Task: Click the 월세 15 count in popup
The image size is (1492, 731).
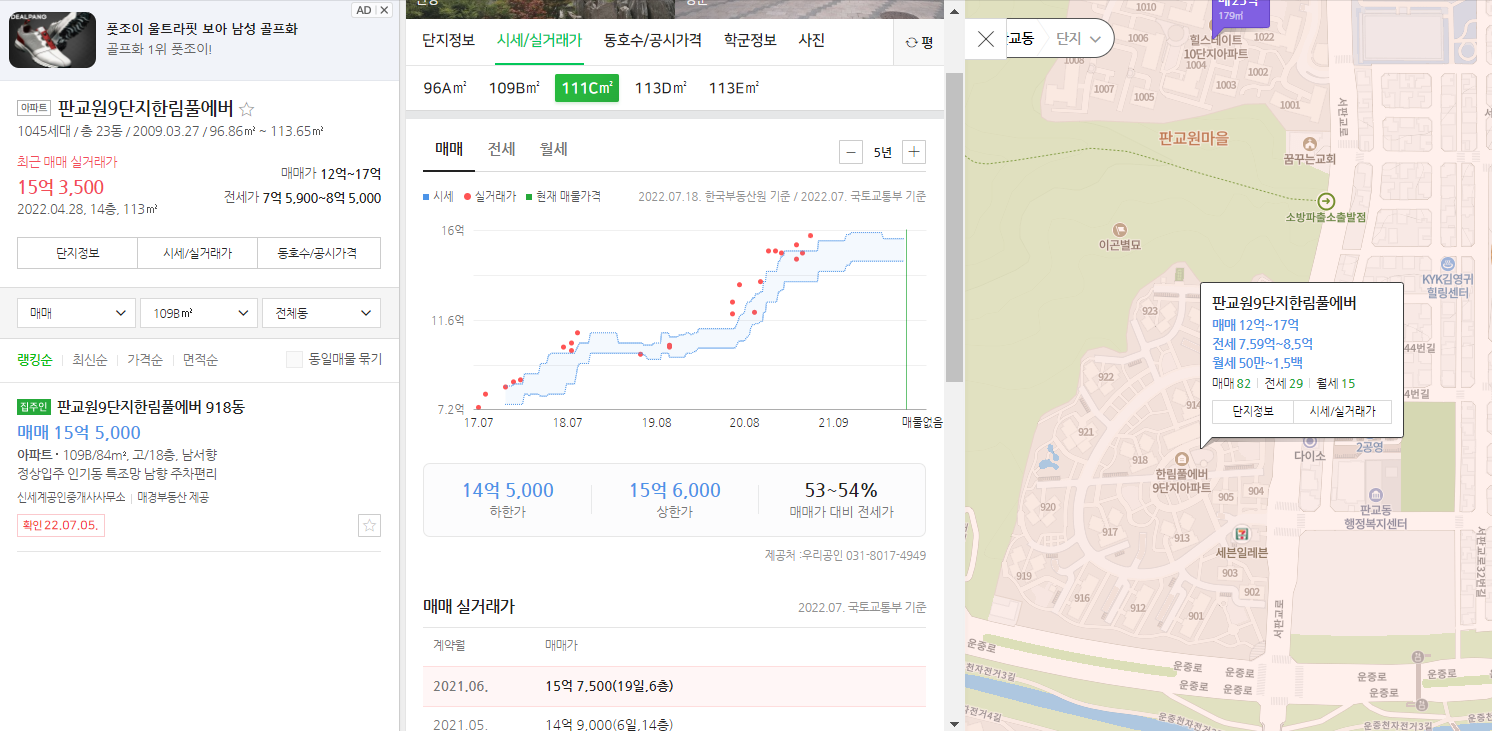Action: click(x=1336, y=383)
